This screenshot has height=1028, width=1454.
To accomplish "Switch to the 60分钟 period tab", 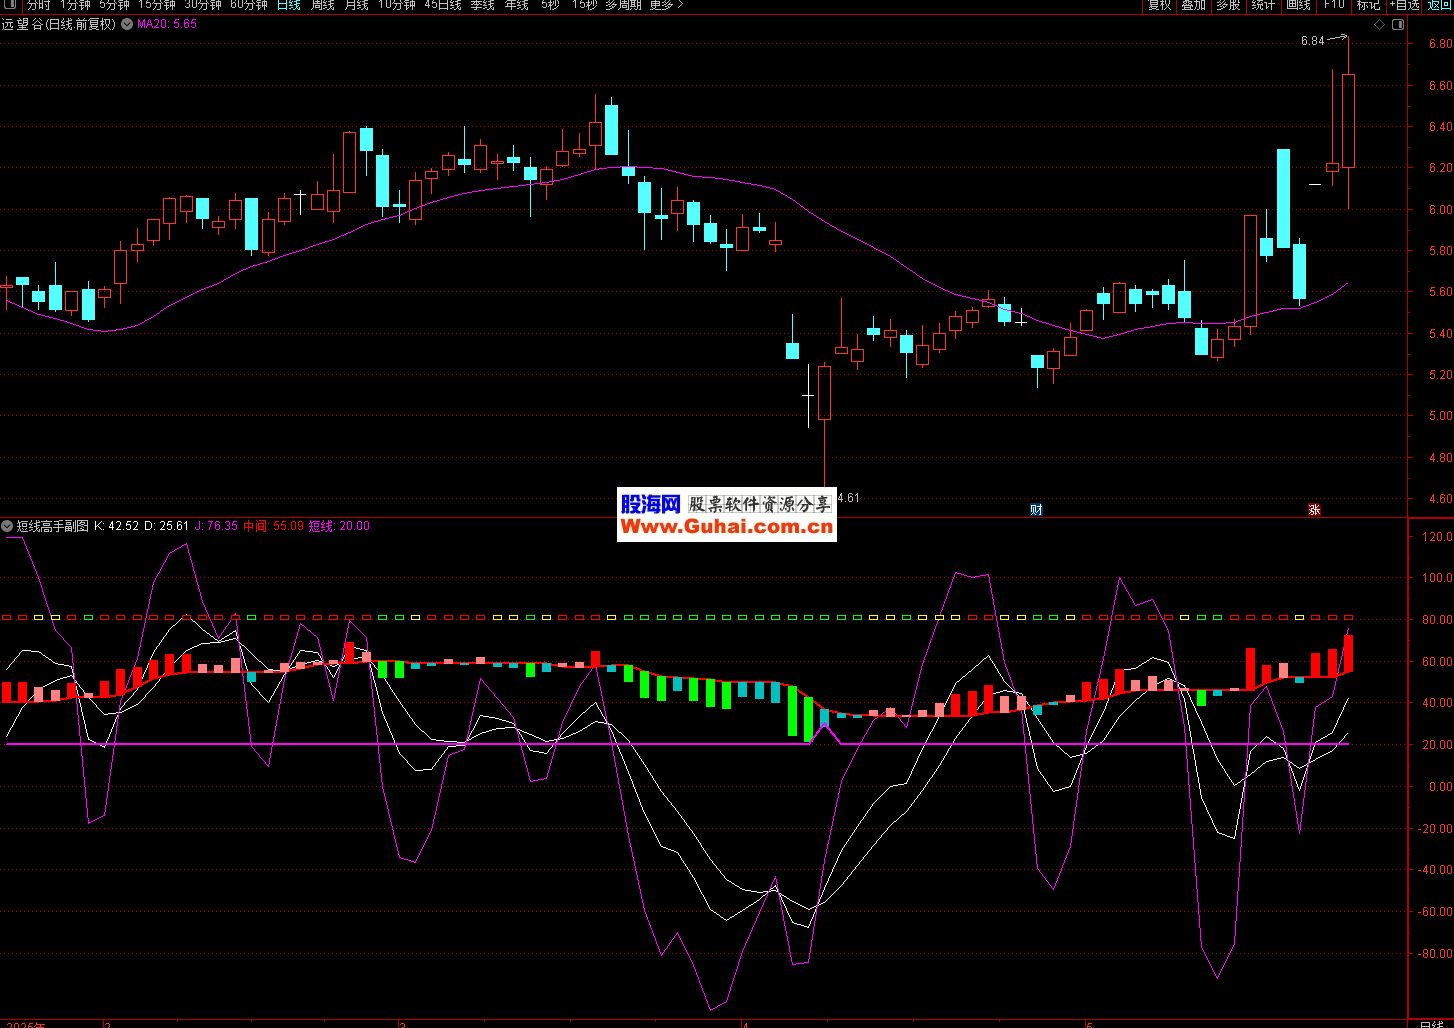I will 249,5.
